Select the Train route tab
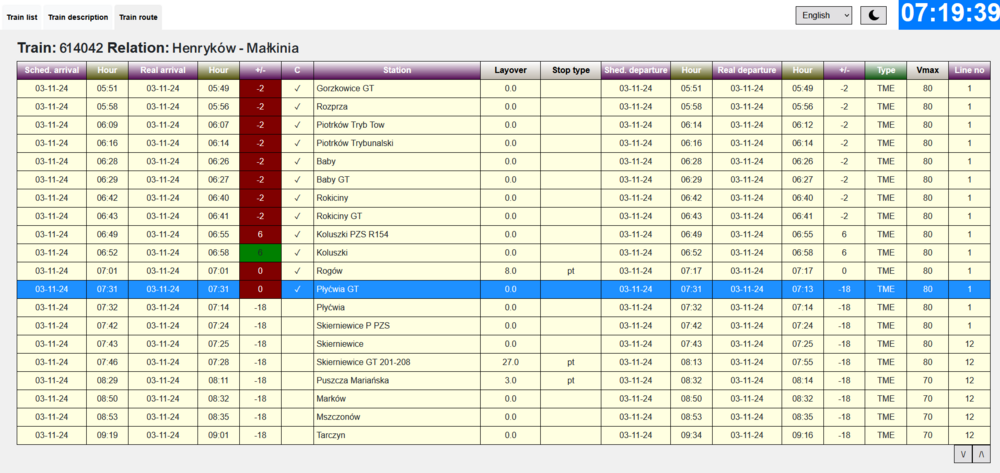The image size is (1000, 473). point(137,17)
